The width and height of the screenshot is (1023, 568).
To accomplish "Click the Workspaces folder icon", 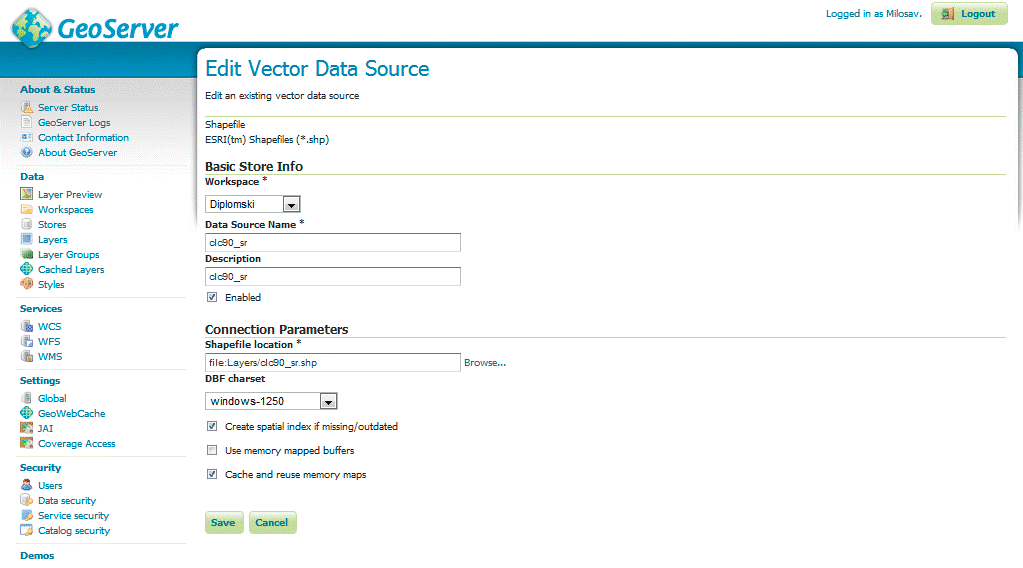I will [x=27, y=210].
